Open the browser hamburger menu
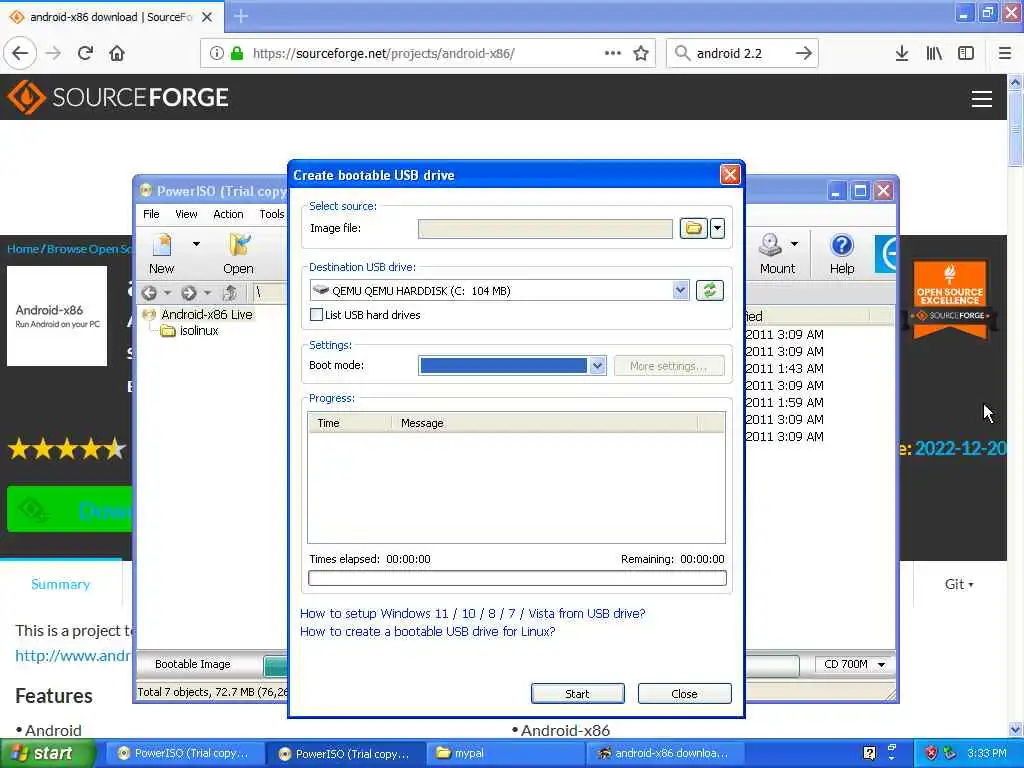Viewport: 1024px width, 768px height. pos(1005,53)
